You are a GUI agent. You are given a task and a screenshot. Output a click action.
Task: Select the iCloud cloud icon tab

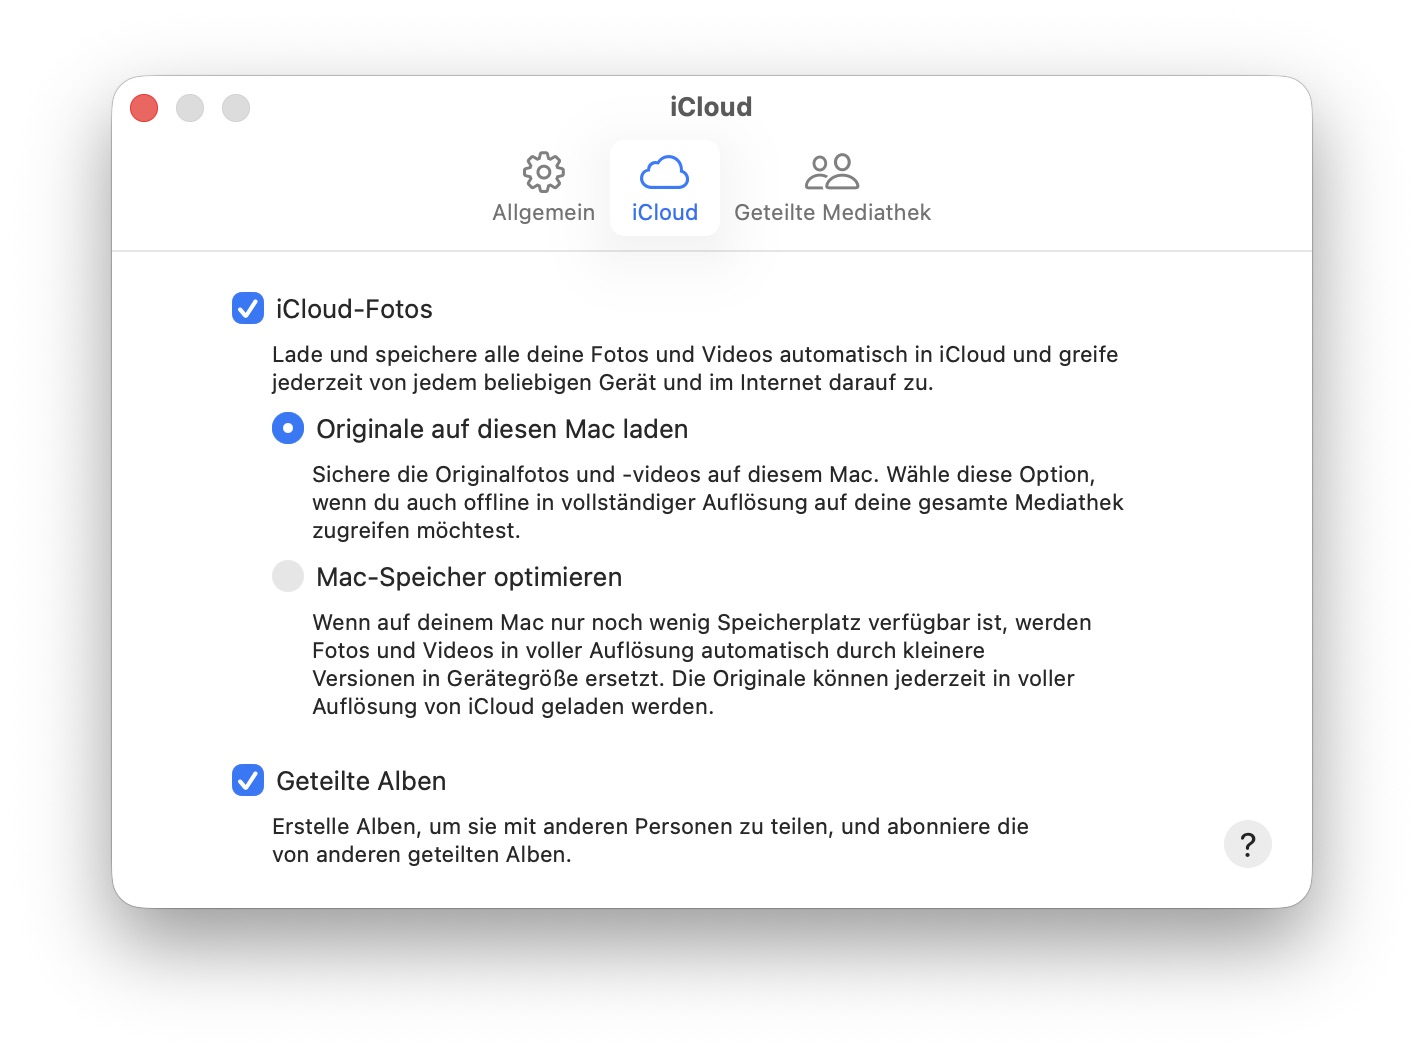pos(665,172)
